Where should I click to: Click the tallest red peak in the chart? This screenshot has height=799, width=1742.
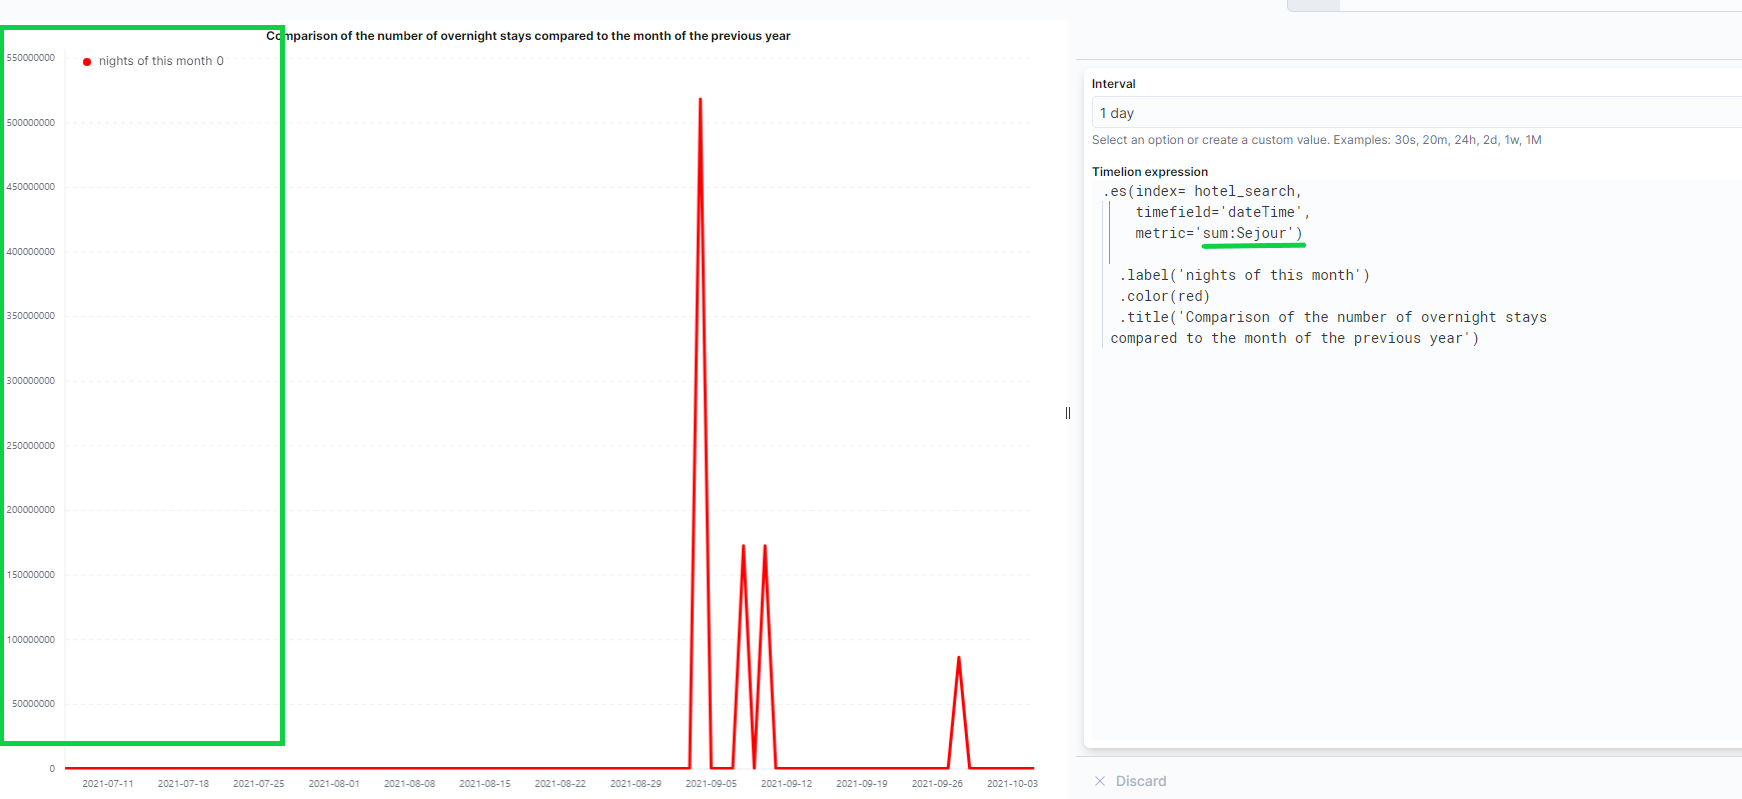[700, 100]
